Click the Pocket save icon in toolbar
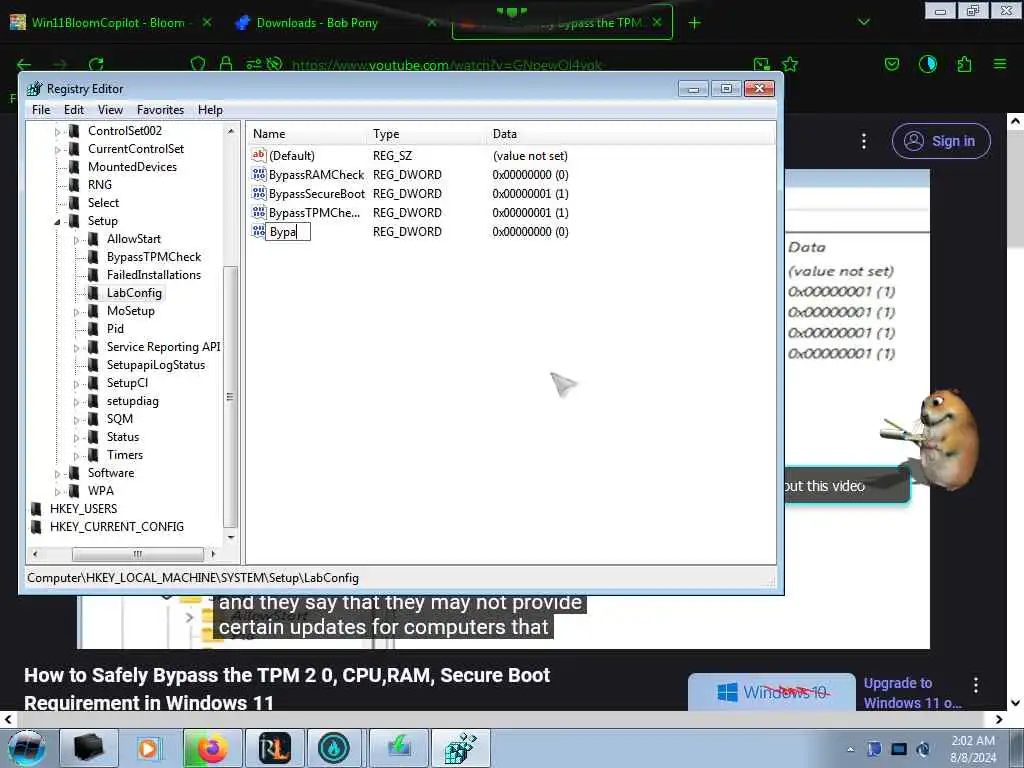1024x768 pixels. 892,64
